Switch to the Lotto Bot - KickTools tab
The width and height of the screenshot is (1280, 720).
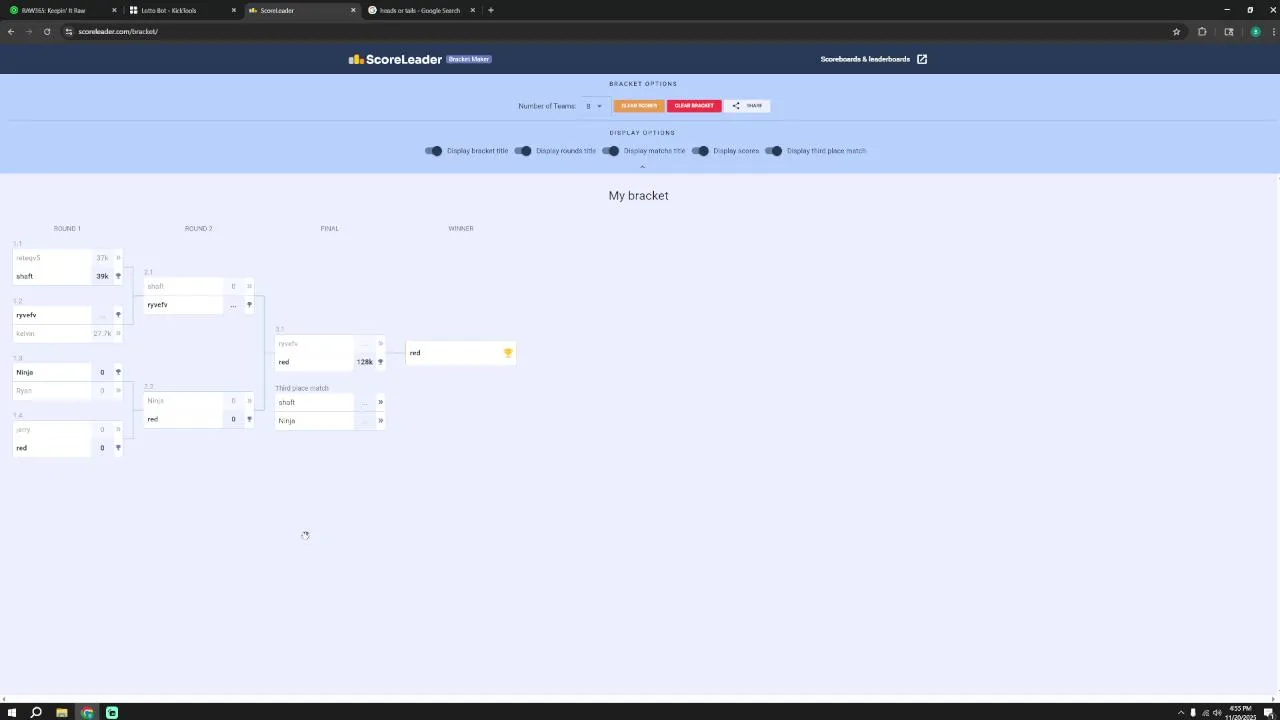pyautogui.click(x=181, y=10)
